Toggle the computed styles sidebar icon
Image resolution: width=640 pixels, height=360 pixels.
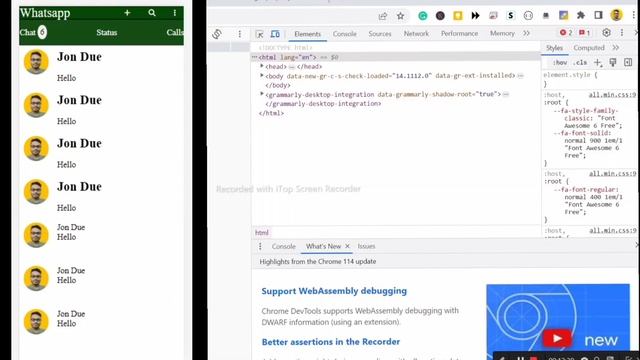[x=628, y=62]
